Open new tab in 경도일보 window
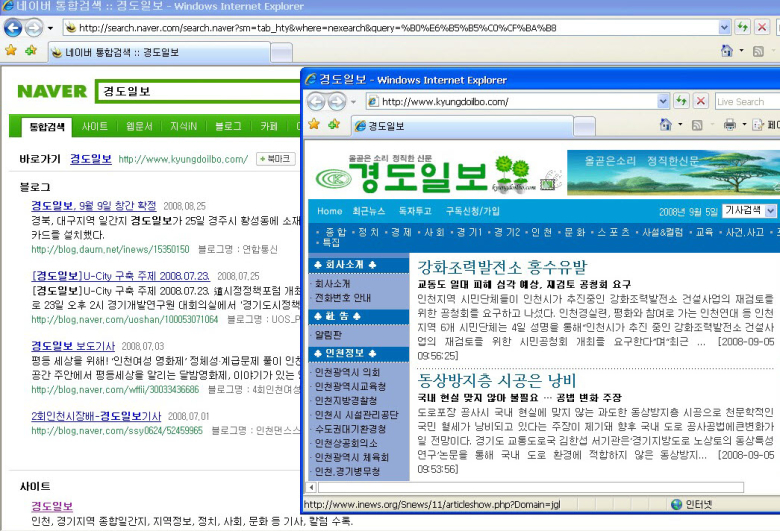This screenshot has height=531, width=780. point(585,126)
